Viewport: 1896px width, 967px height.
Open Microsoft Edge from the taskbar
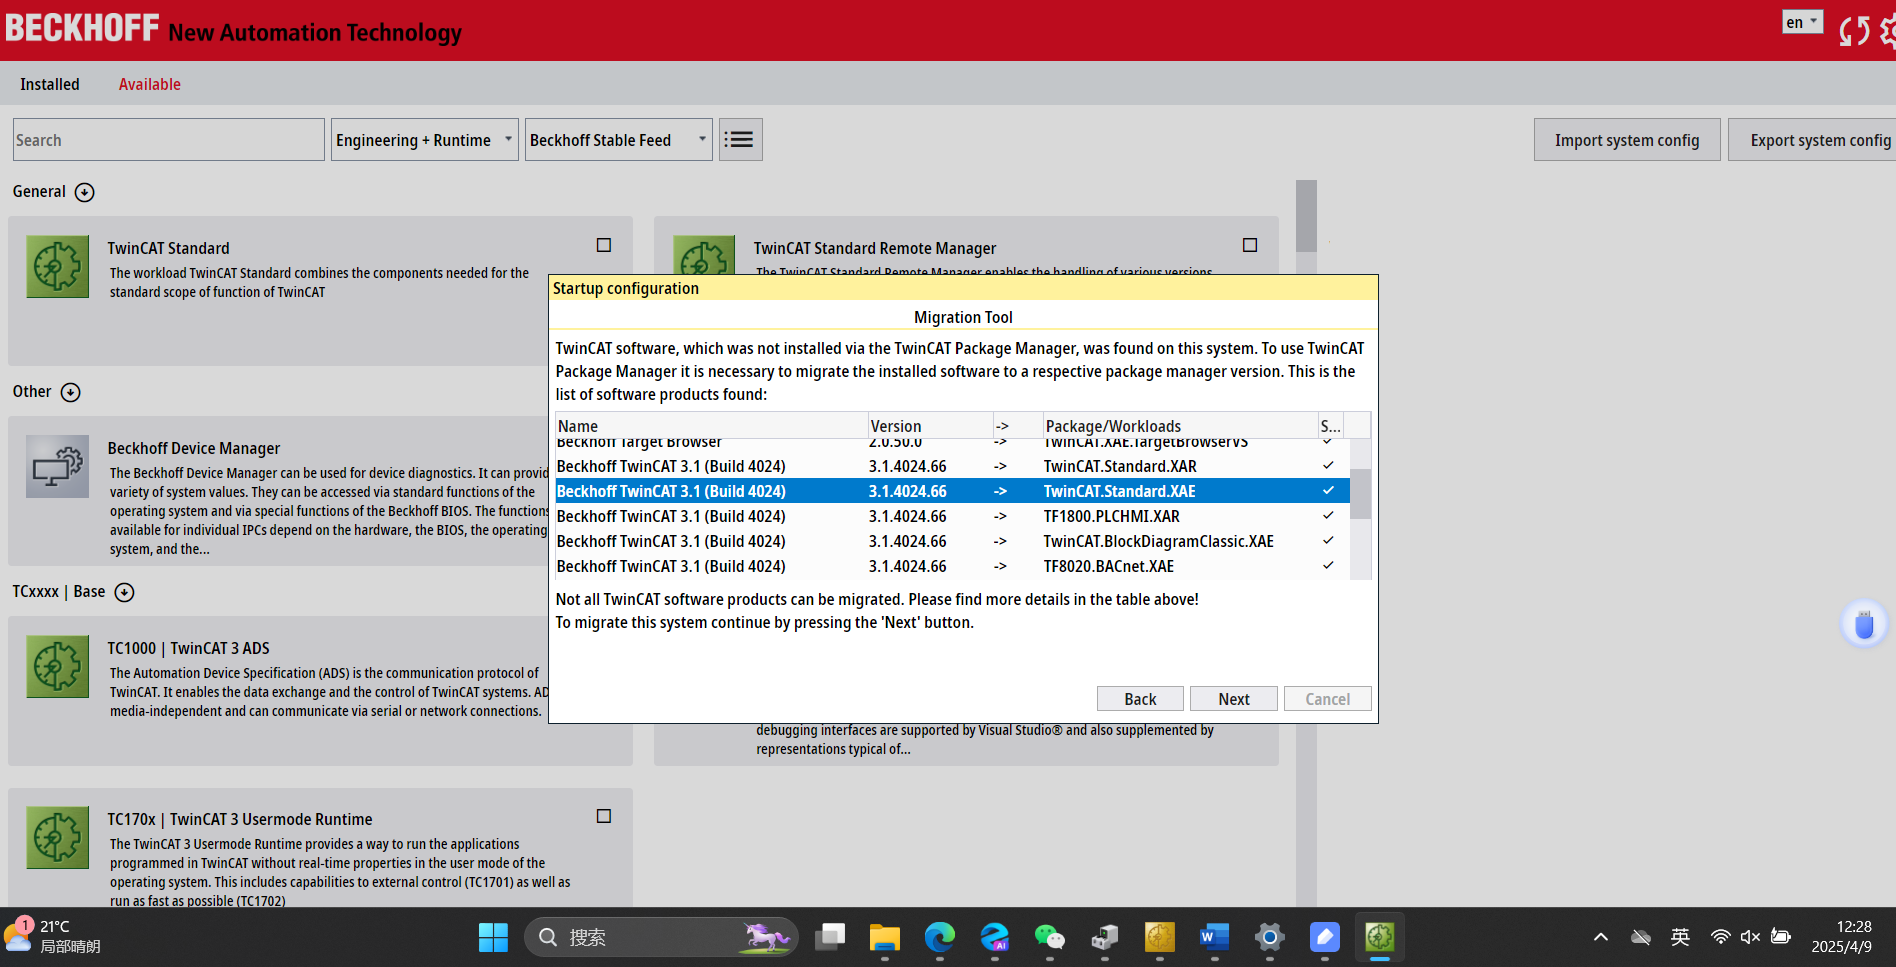(940, 937)
